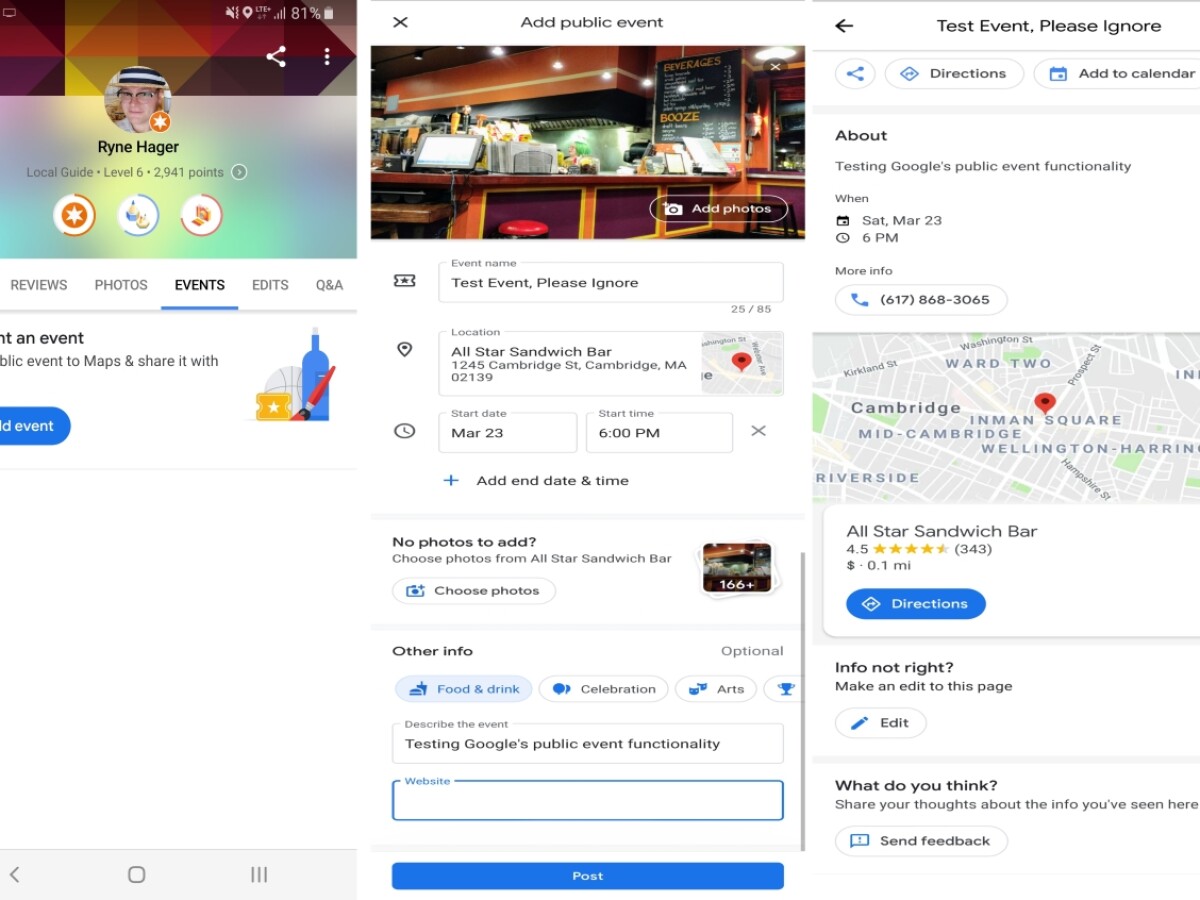The height and width of the screenshot is (900, 1200).
Task: Tap the location pin icon beside Location
Action: 404,350
